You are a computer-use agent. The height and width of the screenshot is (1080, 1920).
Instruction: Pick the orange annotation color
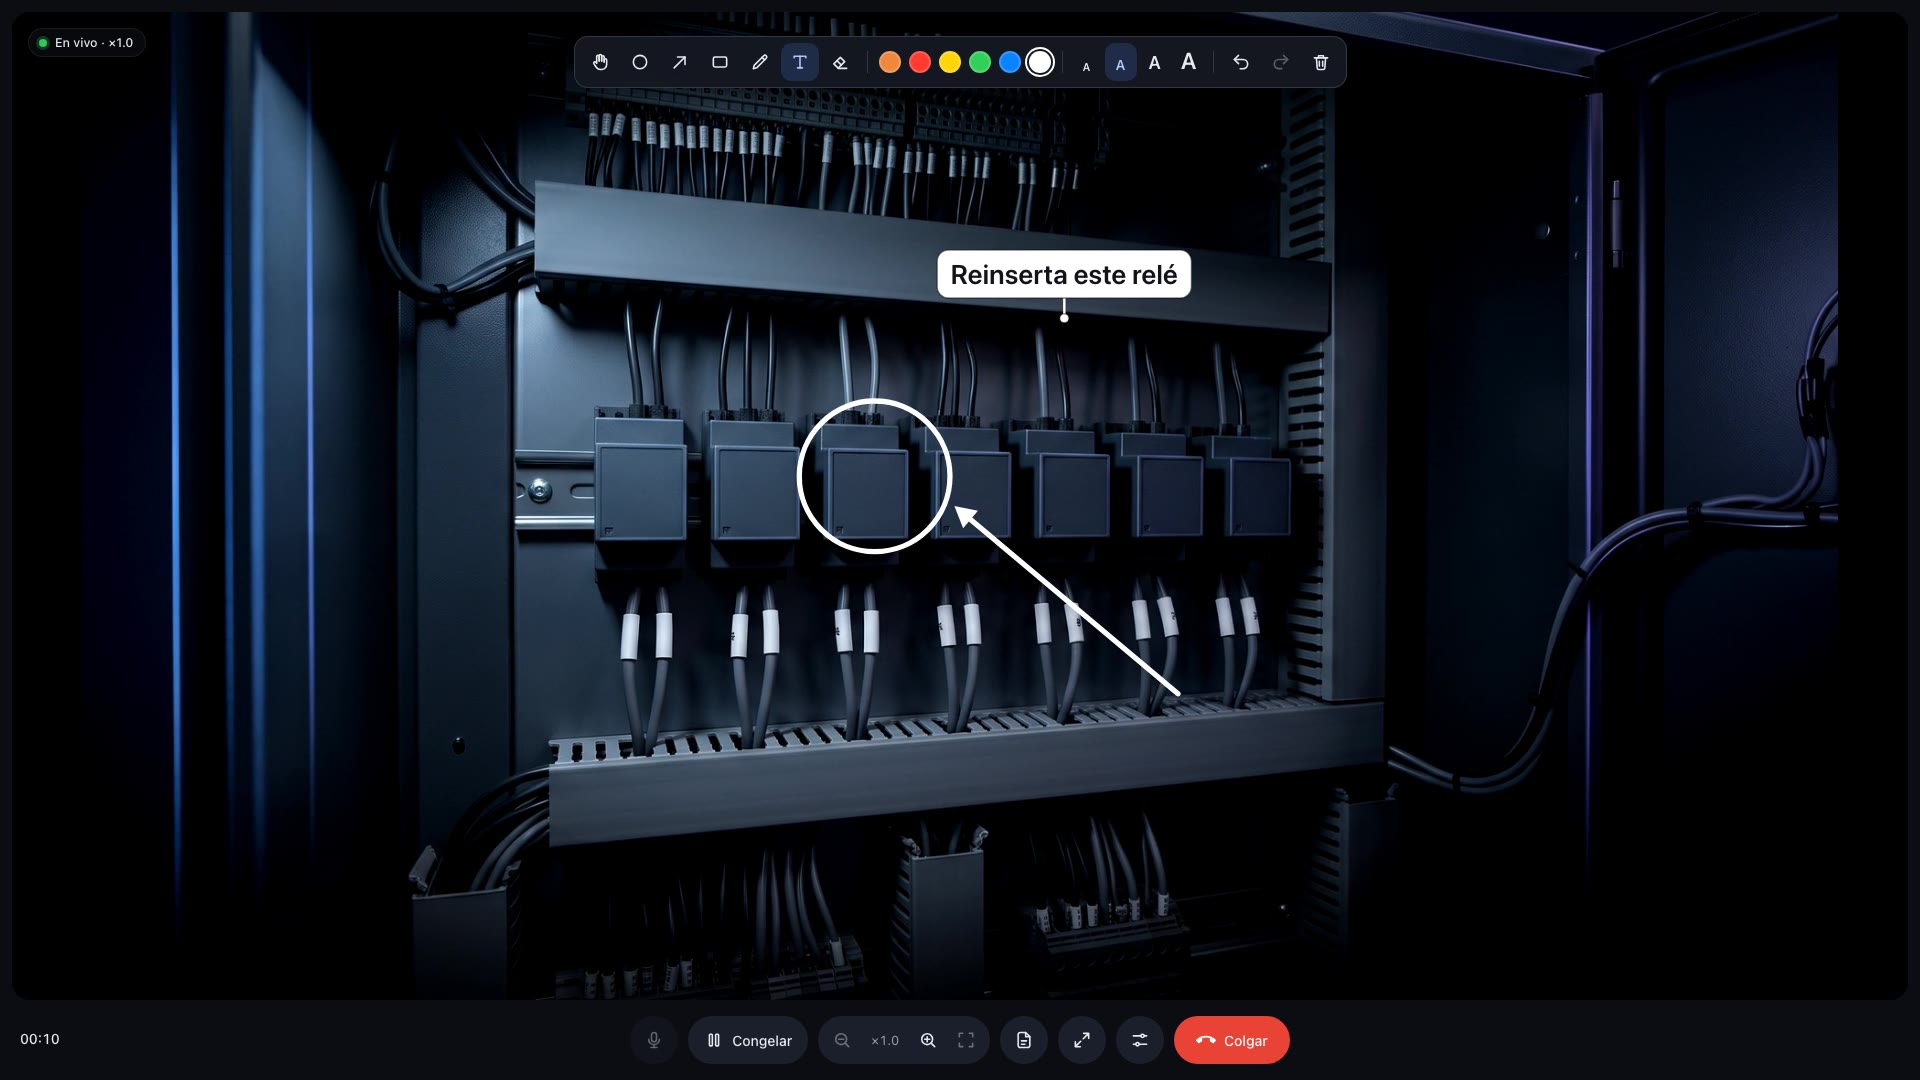[x=890, y=62]
